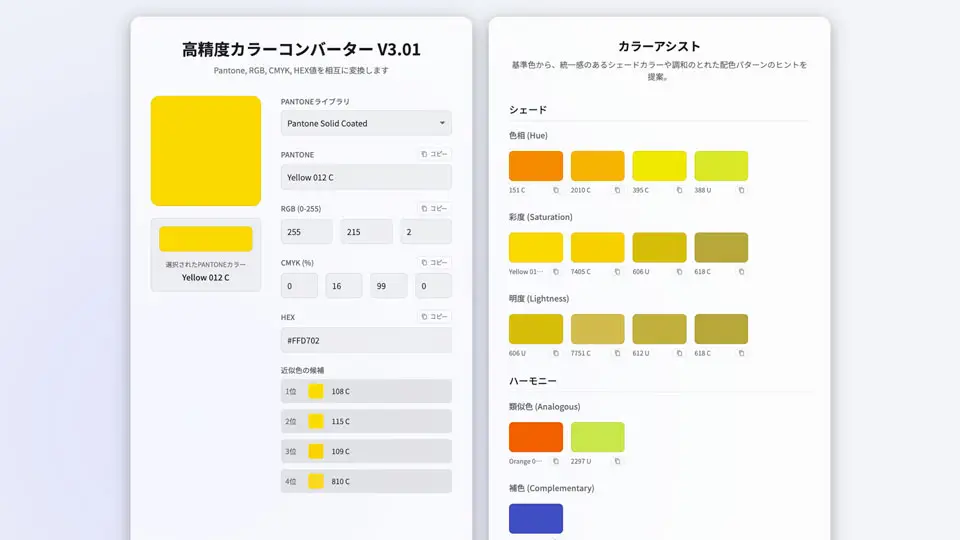The width and height of the screenshot is (960, 540).
Task: Copy the 2297 U color code icon
Action: coord(617,462)
